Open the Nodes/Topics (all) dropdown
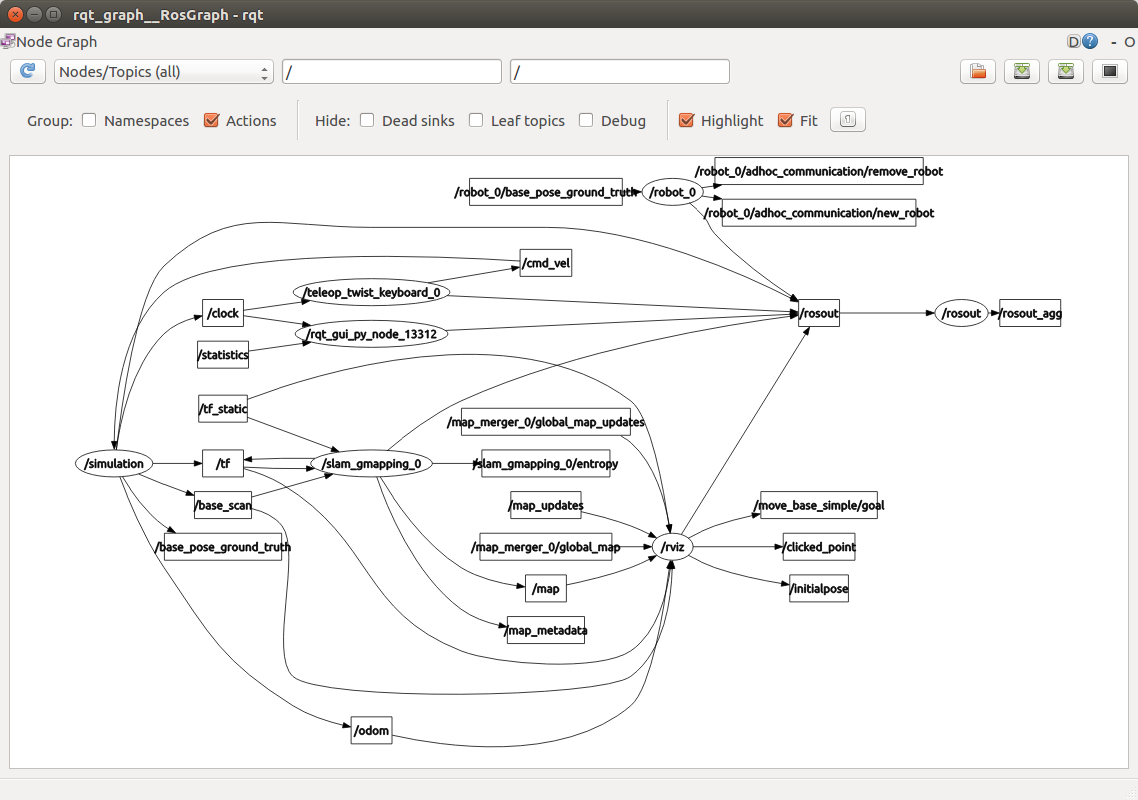 pos(164,72)
